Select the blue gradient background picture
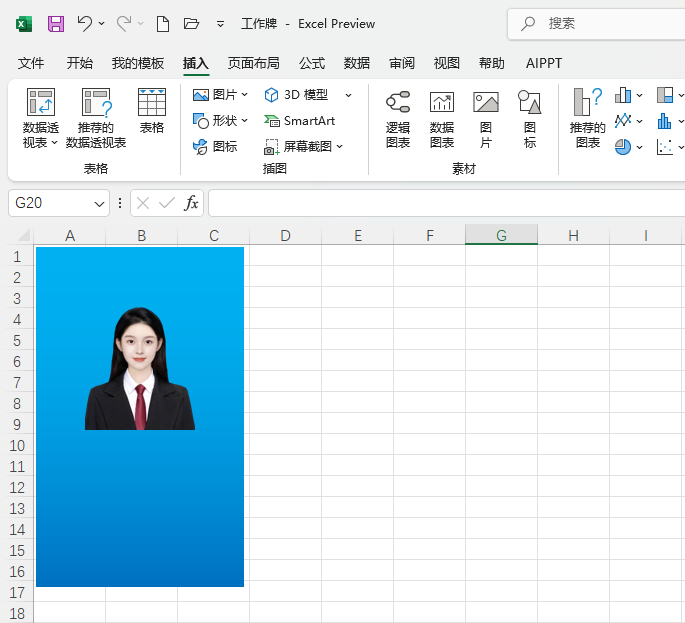Screen dimensions: 685x623 pyautogui.click(x=140, y=509)
